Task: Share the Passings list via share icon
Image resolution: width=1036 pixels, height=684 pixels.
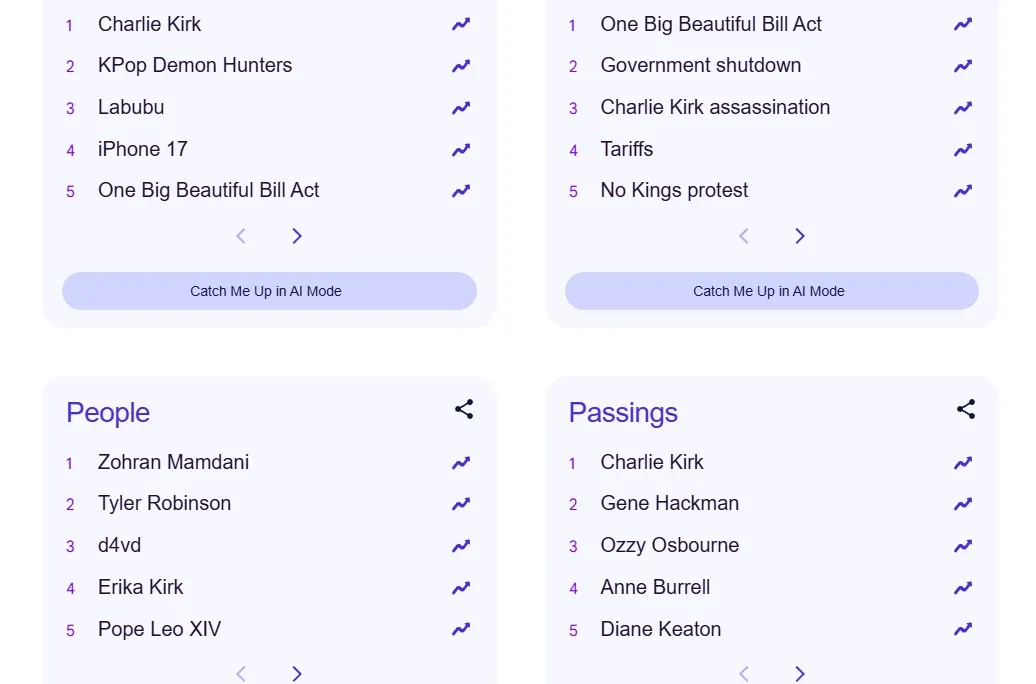Action: pos(966,409)
